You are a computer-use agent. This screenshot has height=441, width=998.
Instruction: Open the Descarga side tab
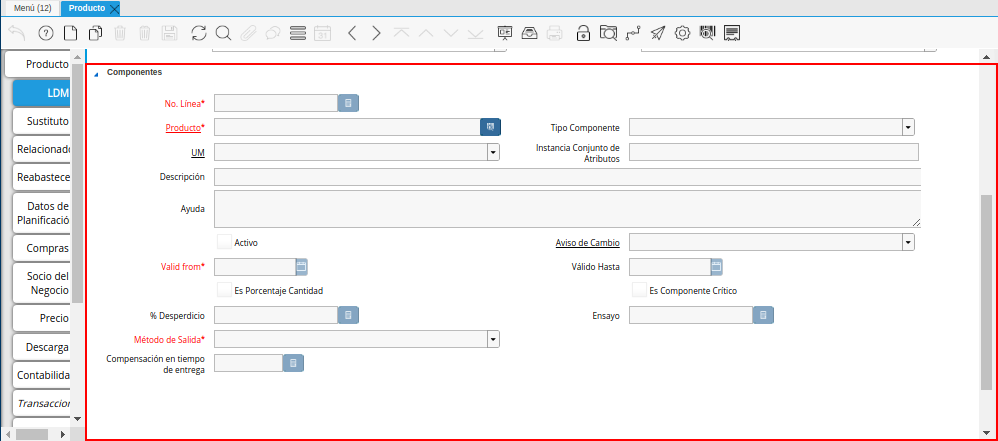(42, 347)
